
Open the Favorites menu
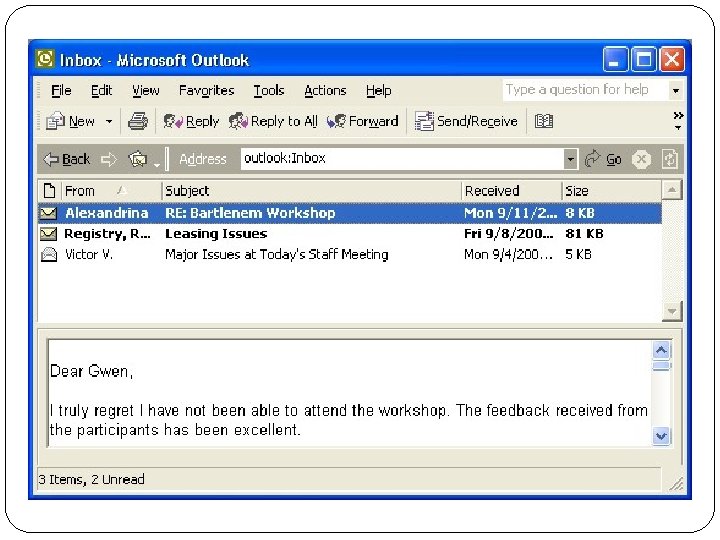click(x=207, y=90)
